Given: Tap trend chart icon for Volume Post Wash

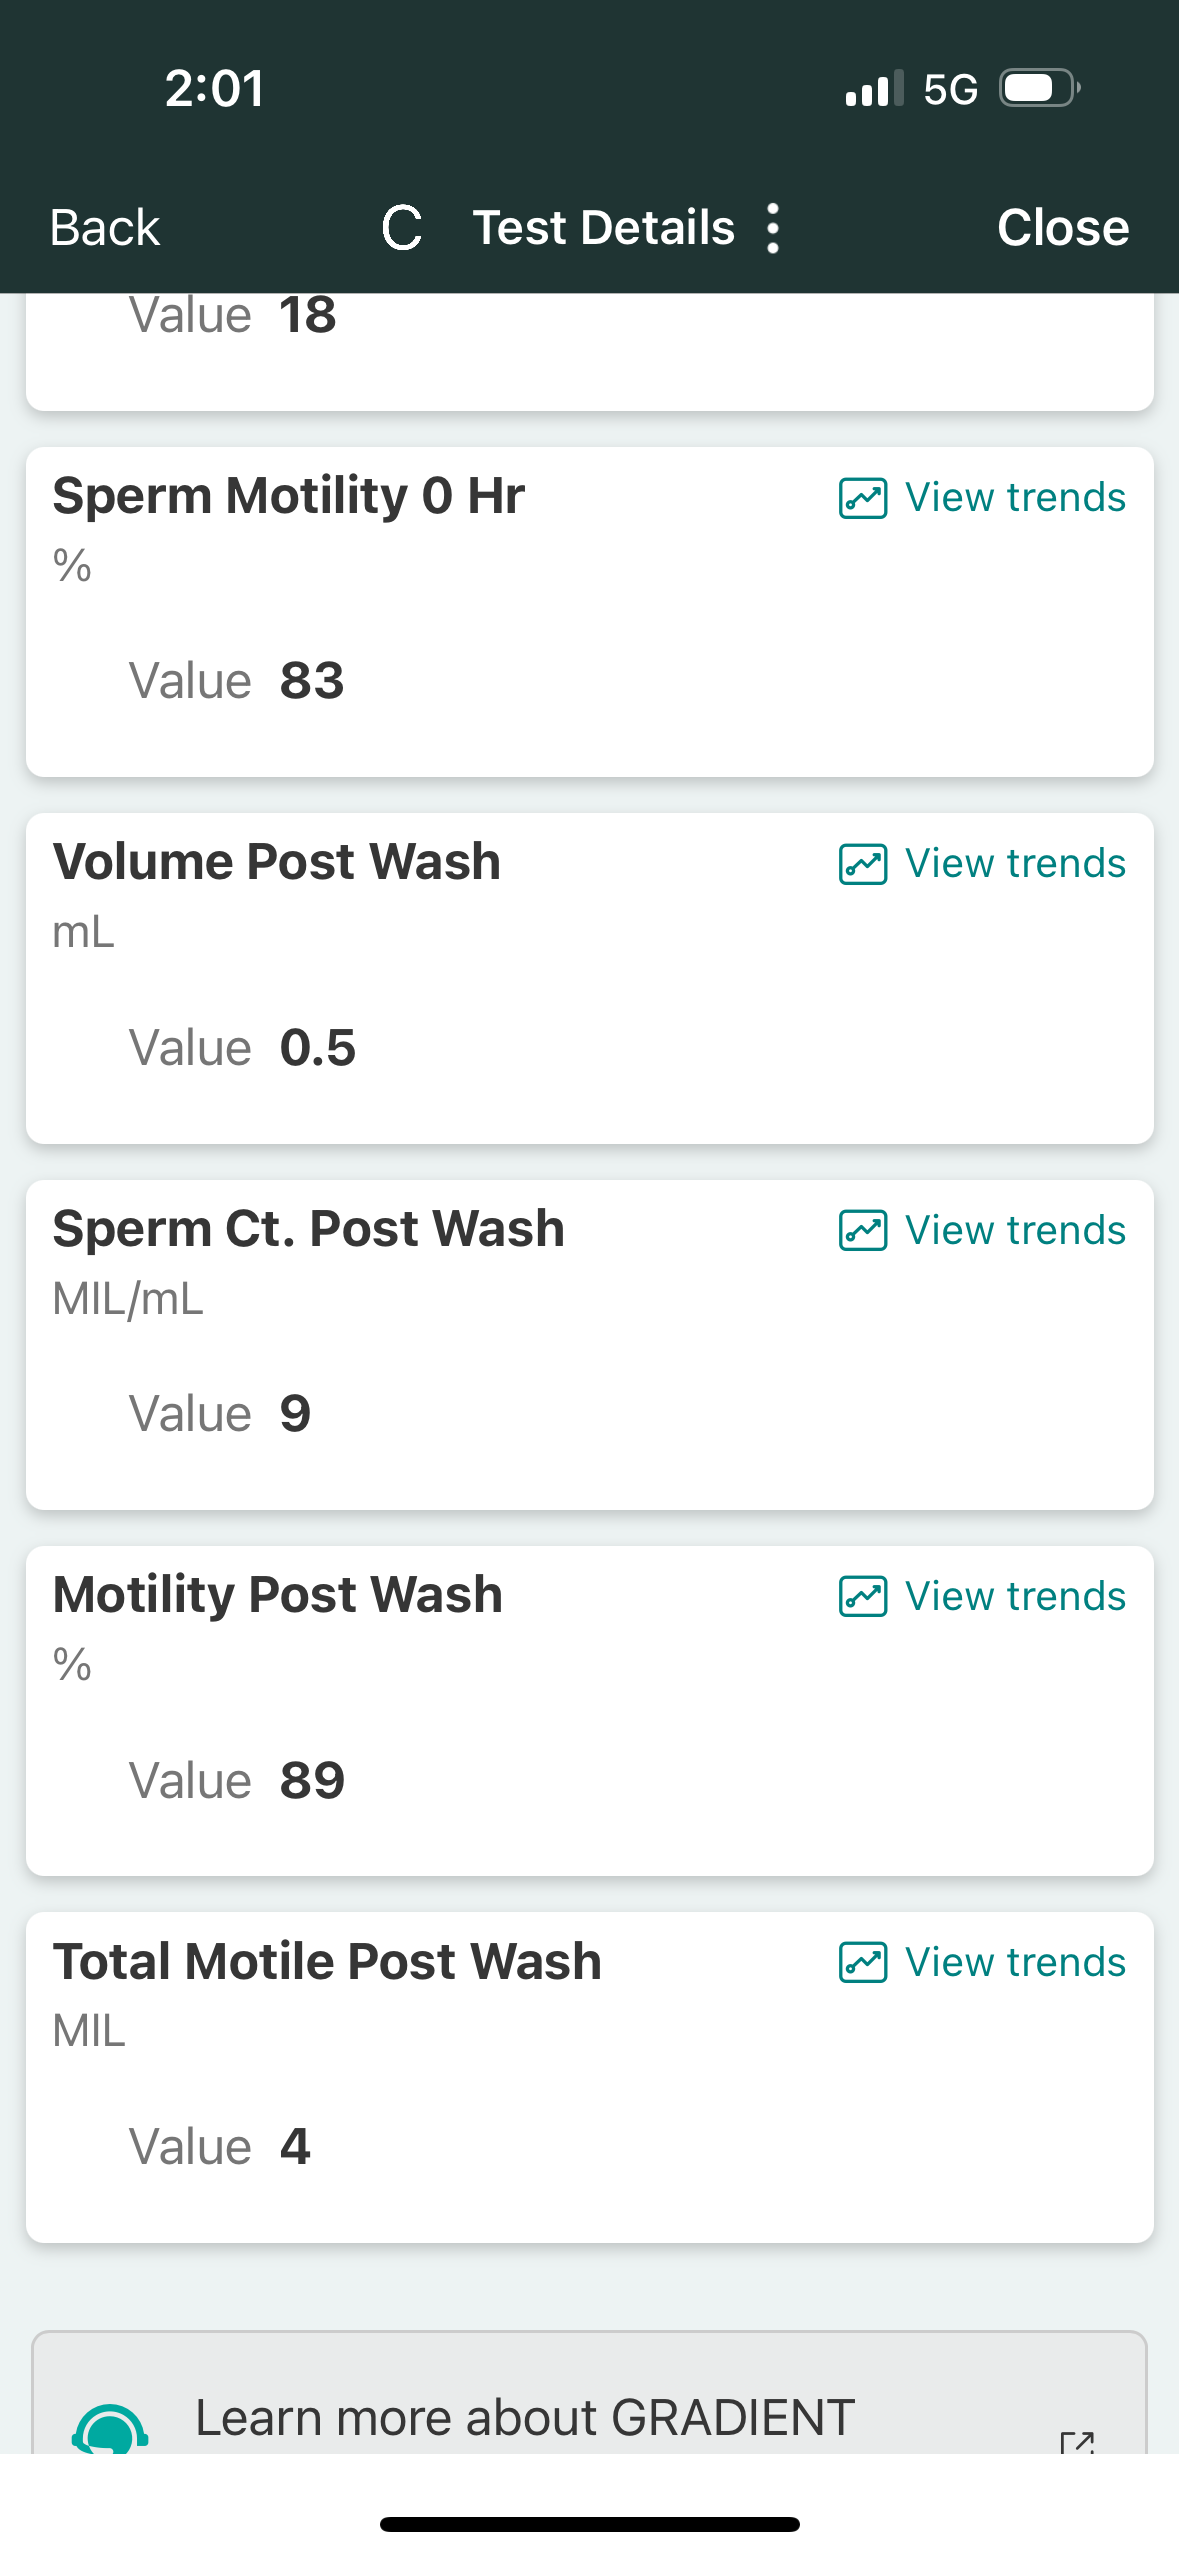Looking at the screenshot, I should tap(862, 864).
